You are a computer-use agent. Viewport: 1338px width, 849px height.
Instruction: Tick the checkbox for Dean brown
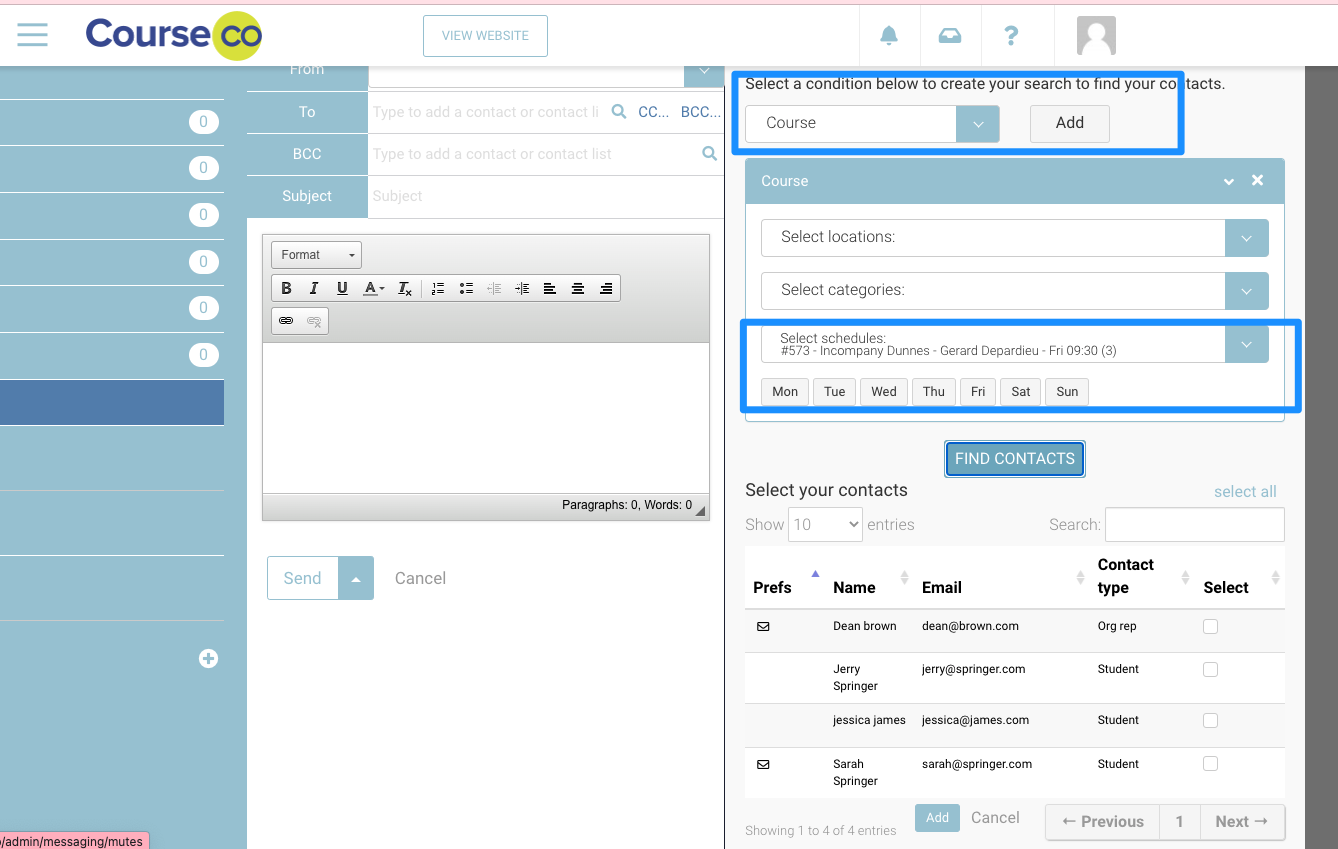coord(1210,627)
